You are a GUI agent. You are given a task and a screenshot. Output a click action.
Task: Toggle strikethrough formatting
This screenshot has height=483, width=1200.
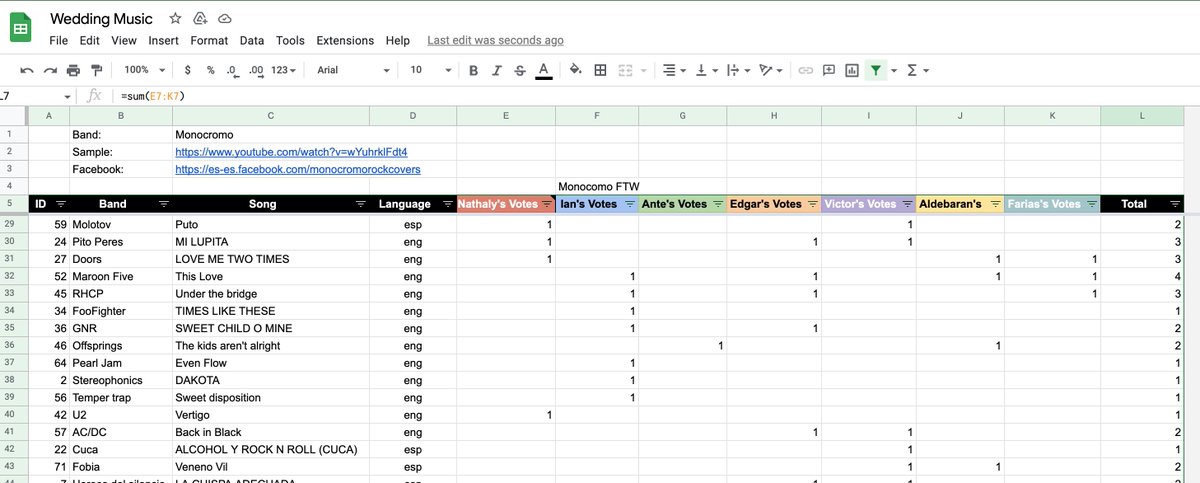tap(519, 70)
